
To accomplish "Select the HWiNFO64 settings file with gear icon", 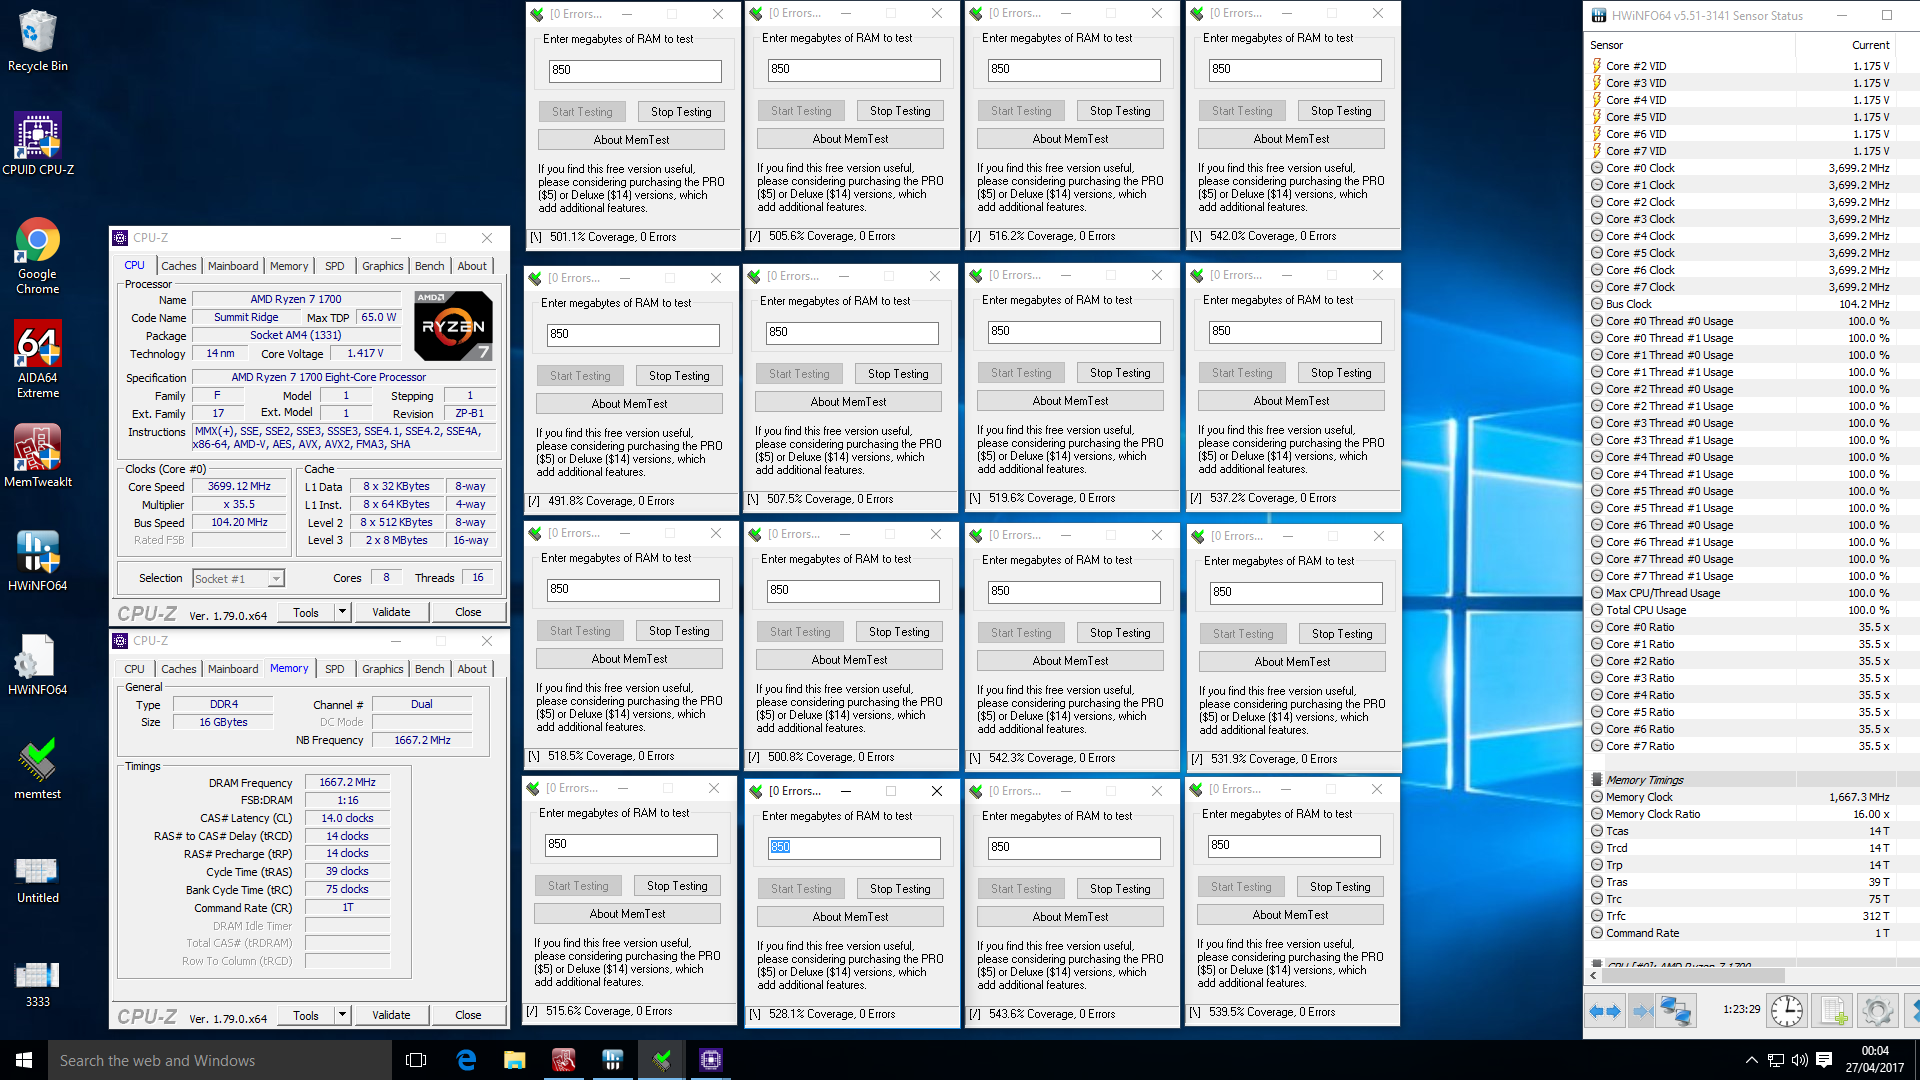I will (x=37, y=664).
